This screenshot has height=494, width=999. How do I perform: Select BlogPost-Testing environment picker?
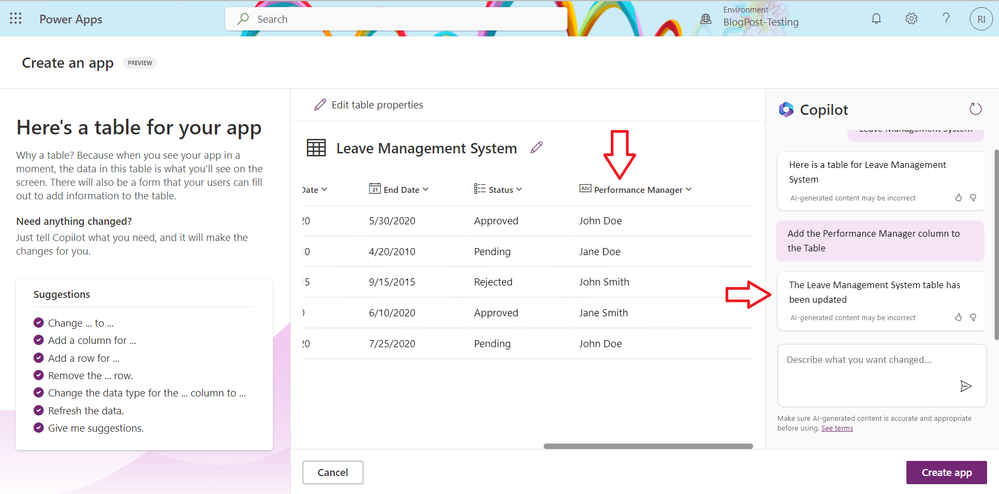(760, 22)
